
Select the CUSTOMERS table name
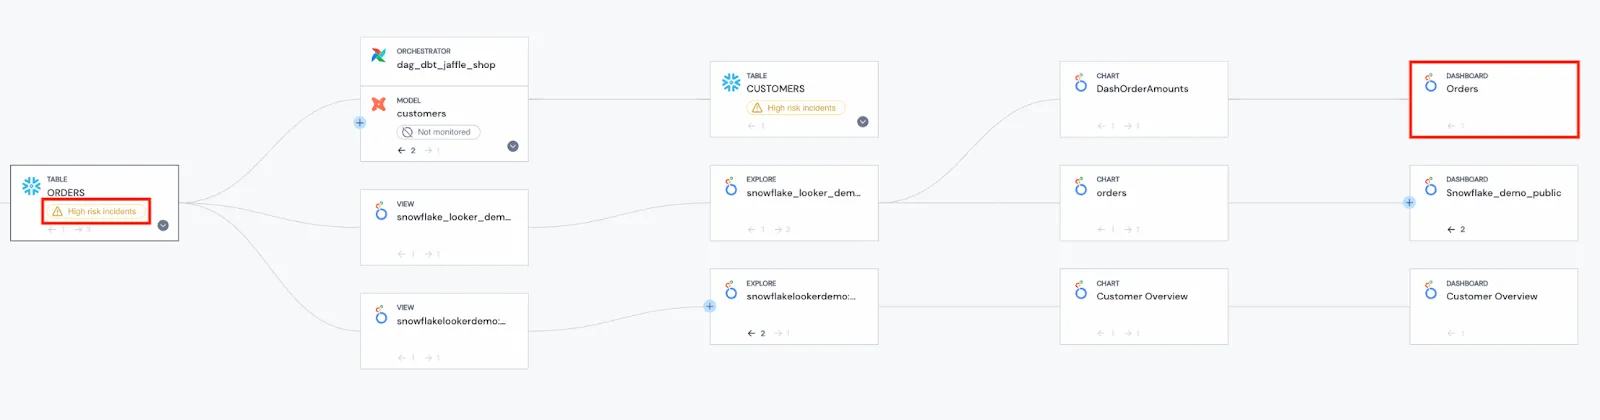[x=775, y=89]
